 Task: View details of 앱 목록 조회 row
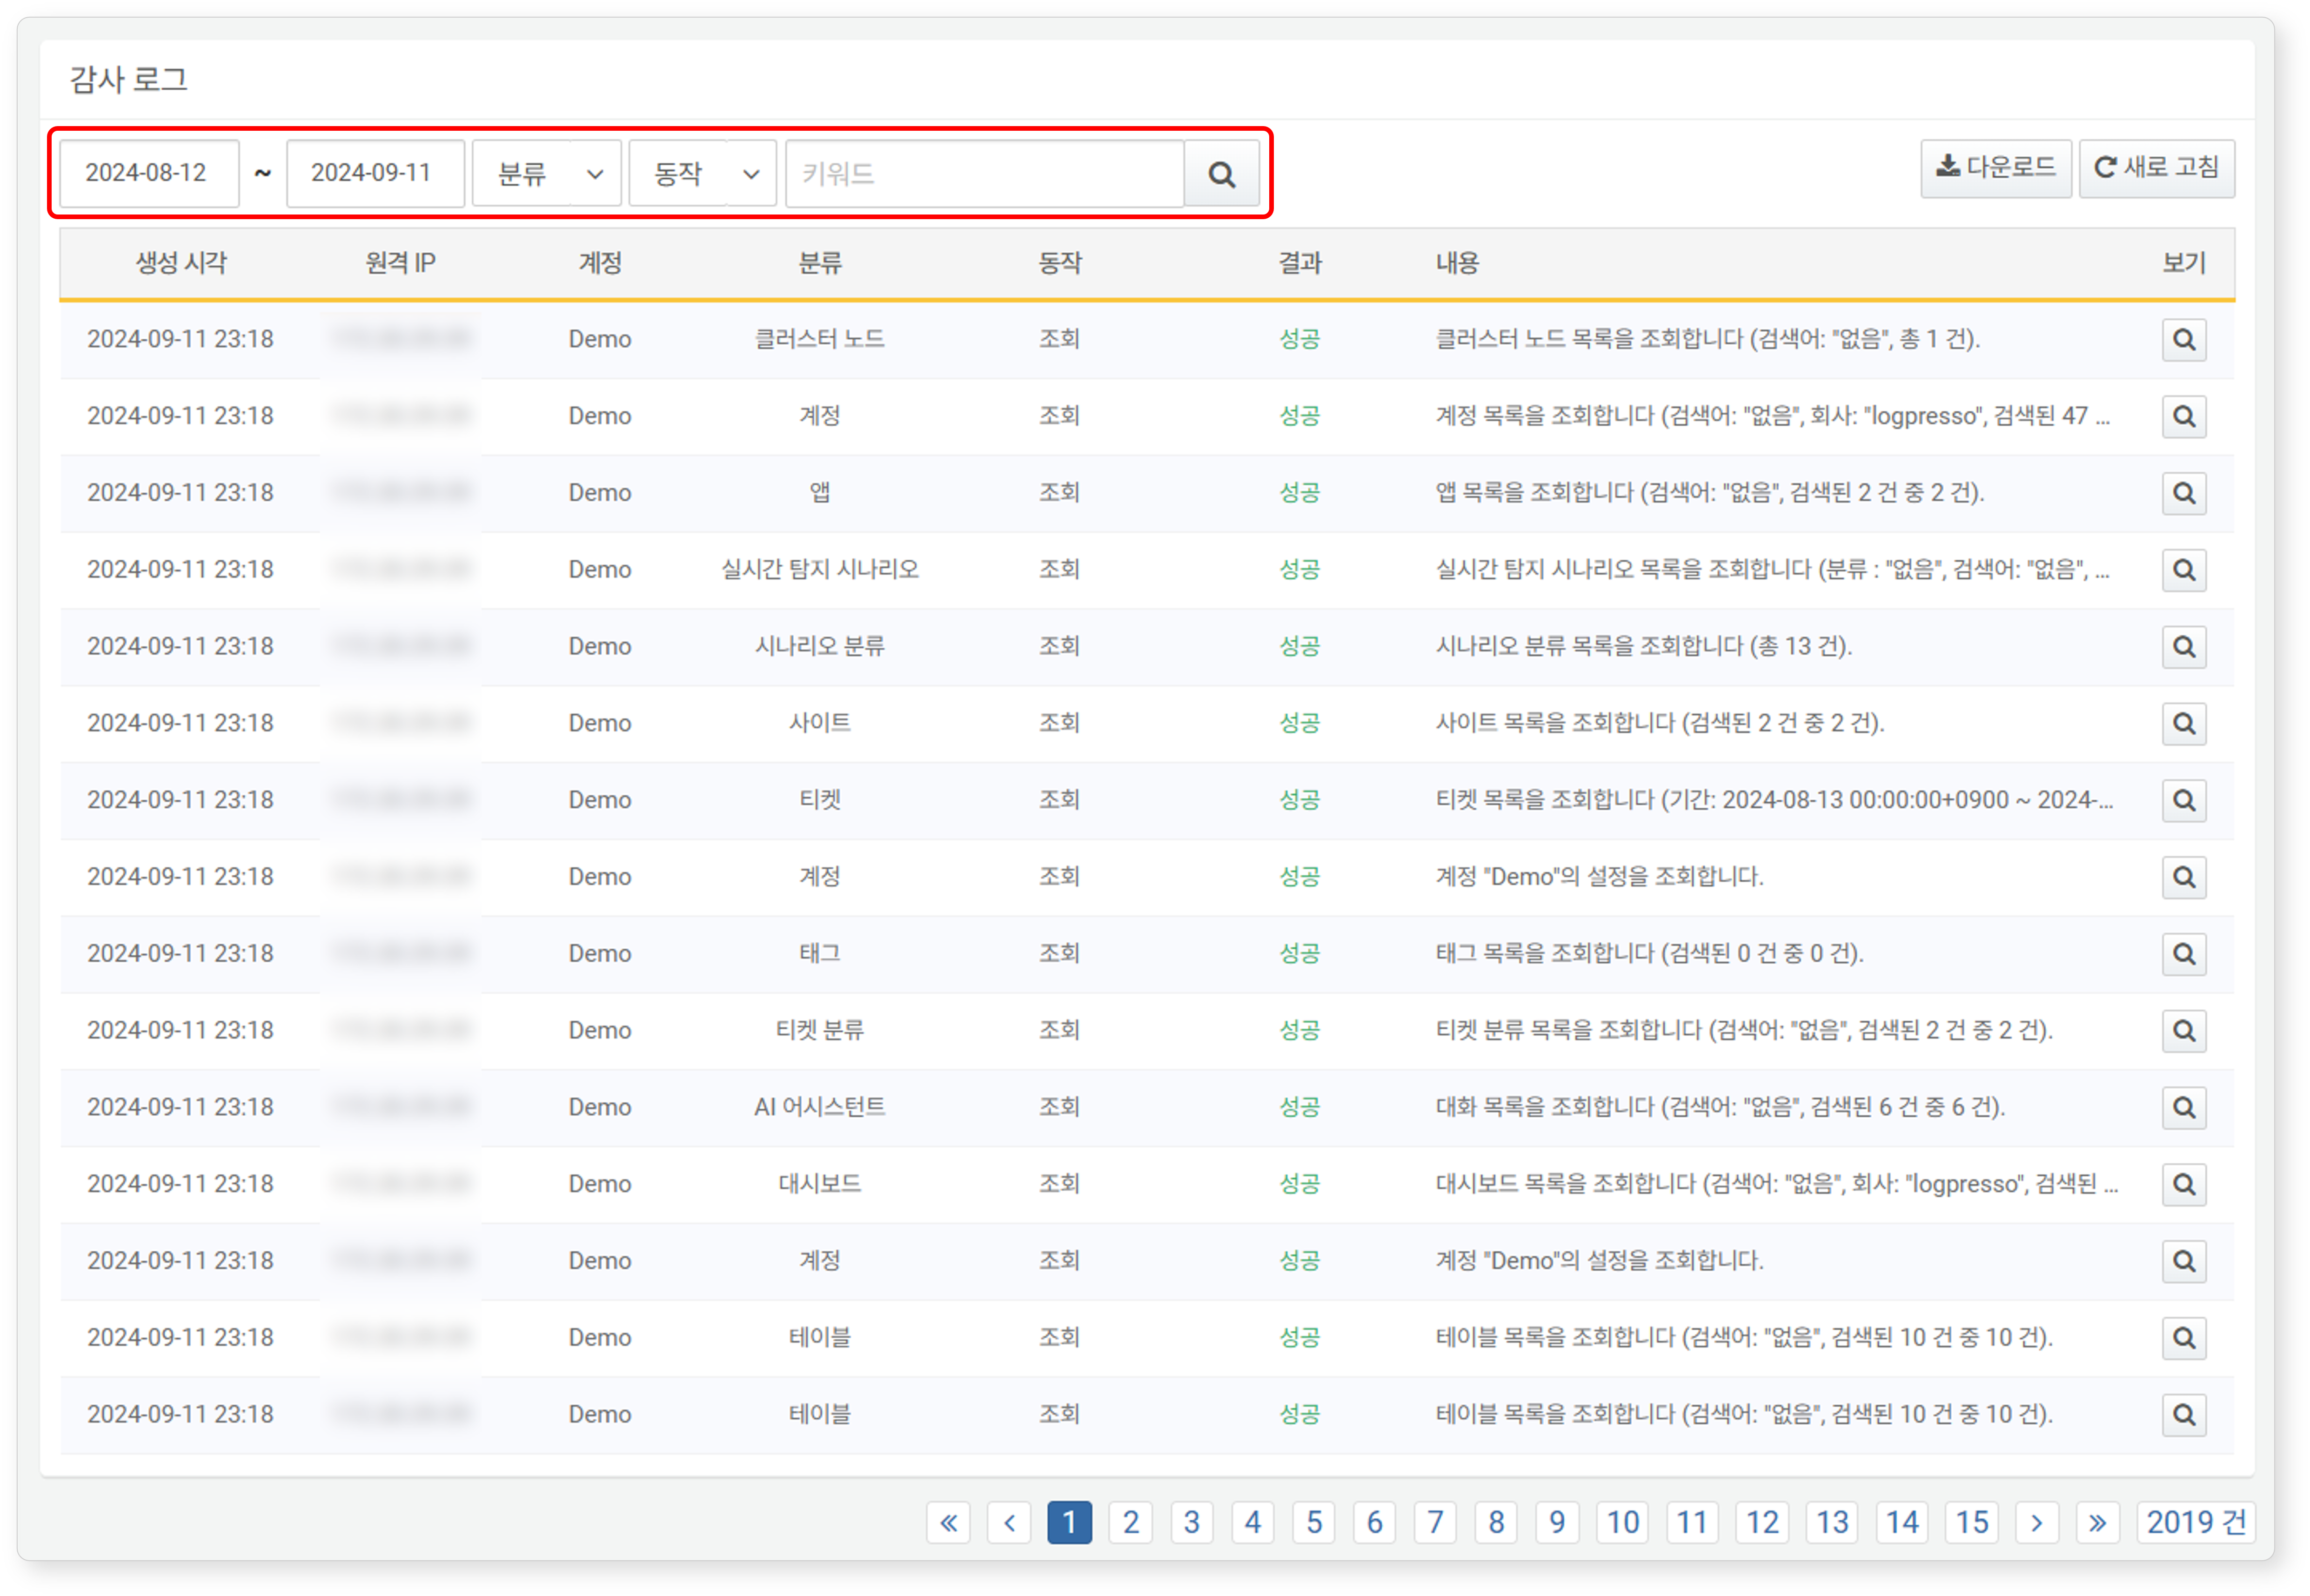[x=2183, y=493]
